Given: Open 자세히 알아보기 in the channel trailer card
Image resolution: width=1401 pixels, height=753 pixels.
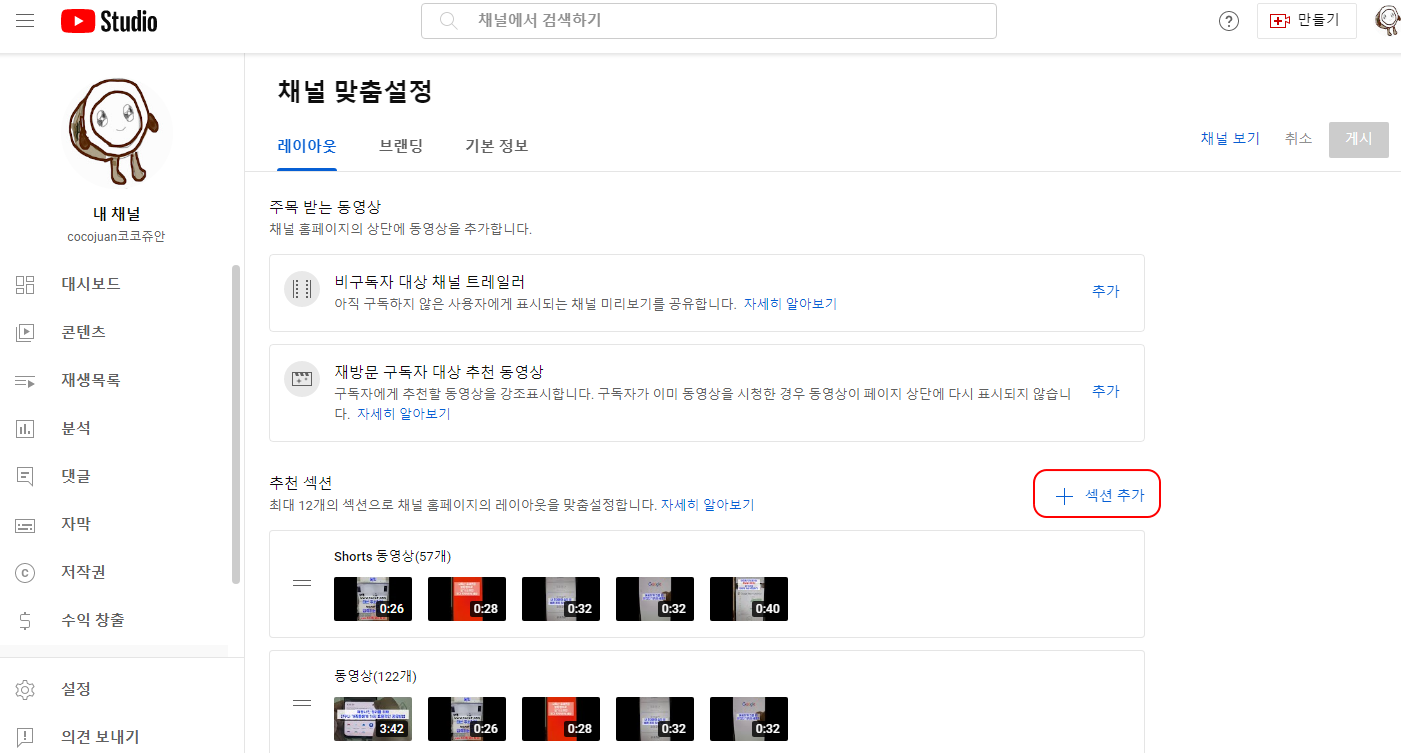Looking at the screenshot, I should [790, 303].
